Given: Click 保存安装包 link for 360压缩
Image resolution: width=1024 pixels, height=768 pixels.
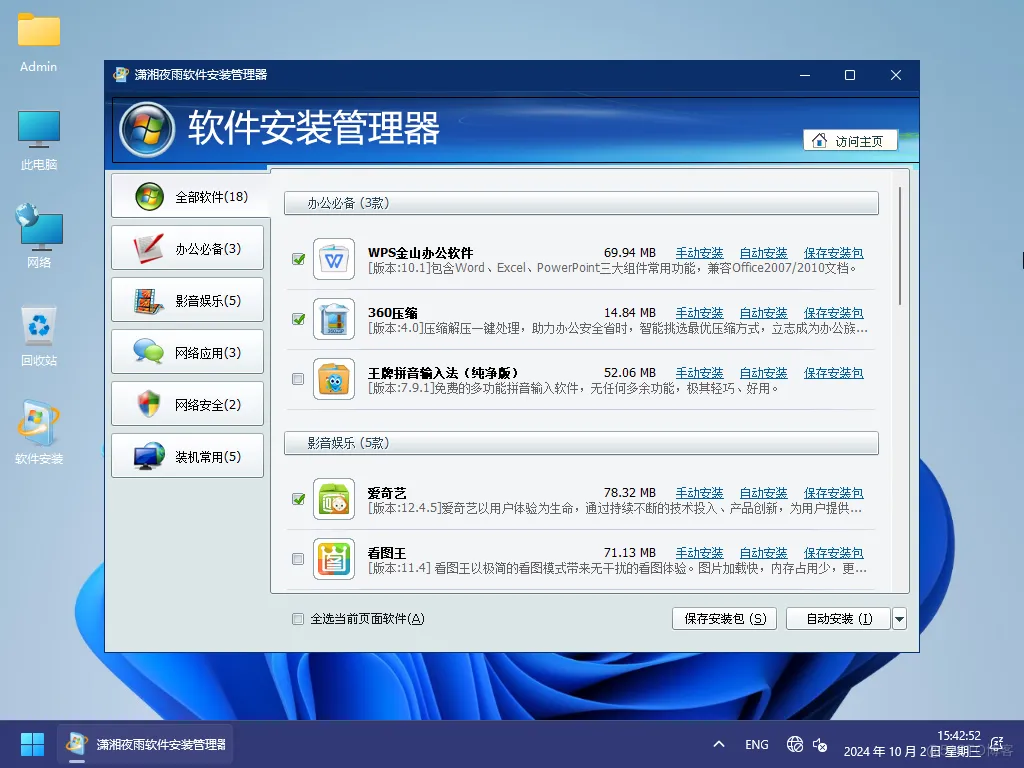Looking at the screenshot, I should [833, 313].
